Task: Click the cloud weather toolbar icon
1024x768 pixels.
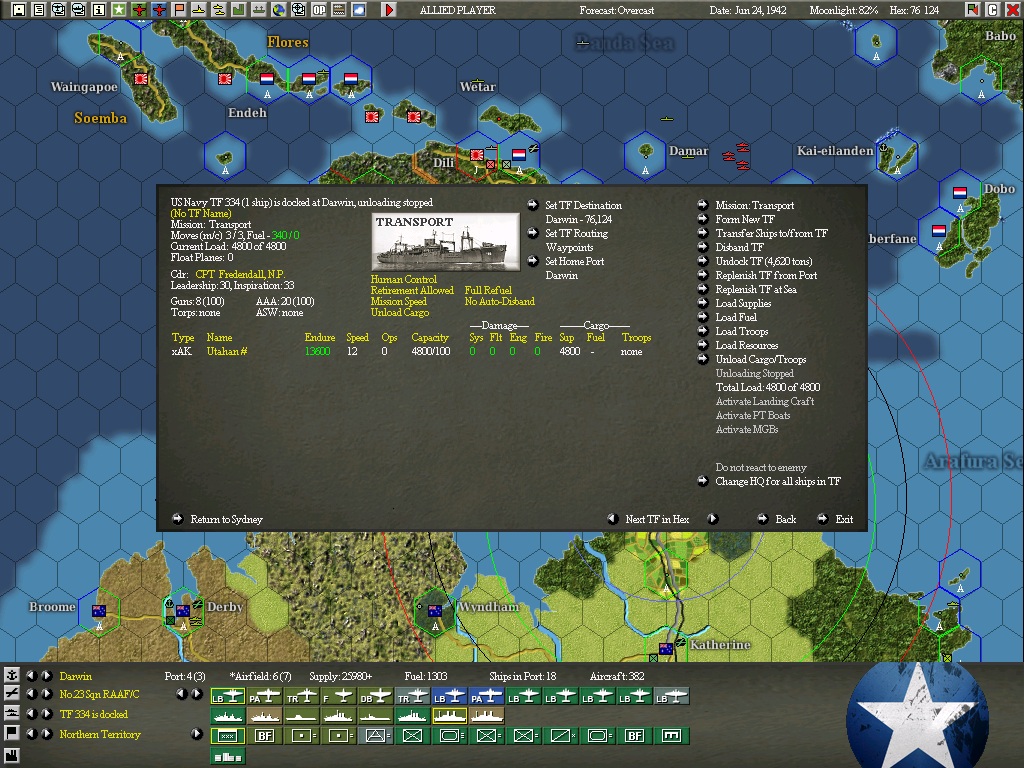Action: [x=359, y=10]
